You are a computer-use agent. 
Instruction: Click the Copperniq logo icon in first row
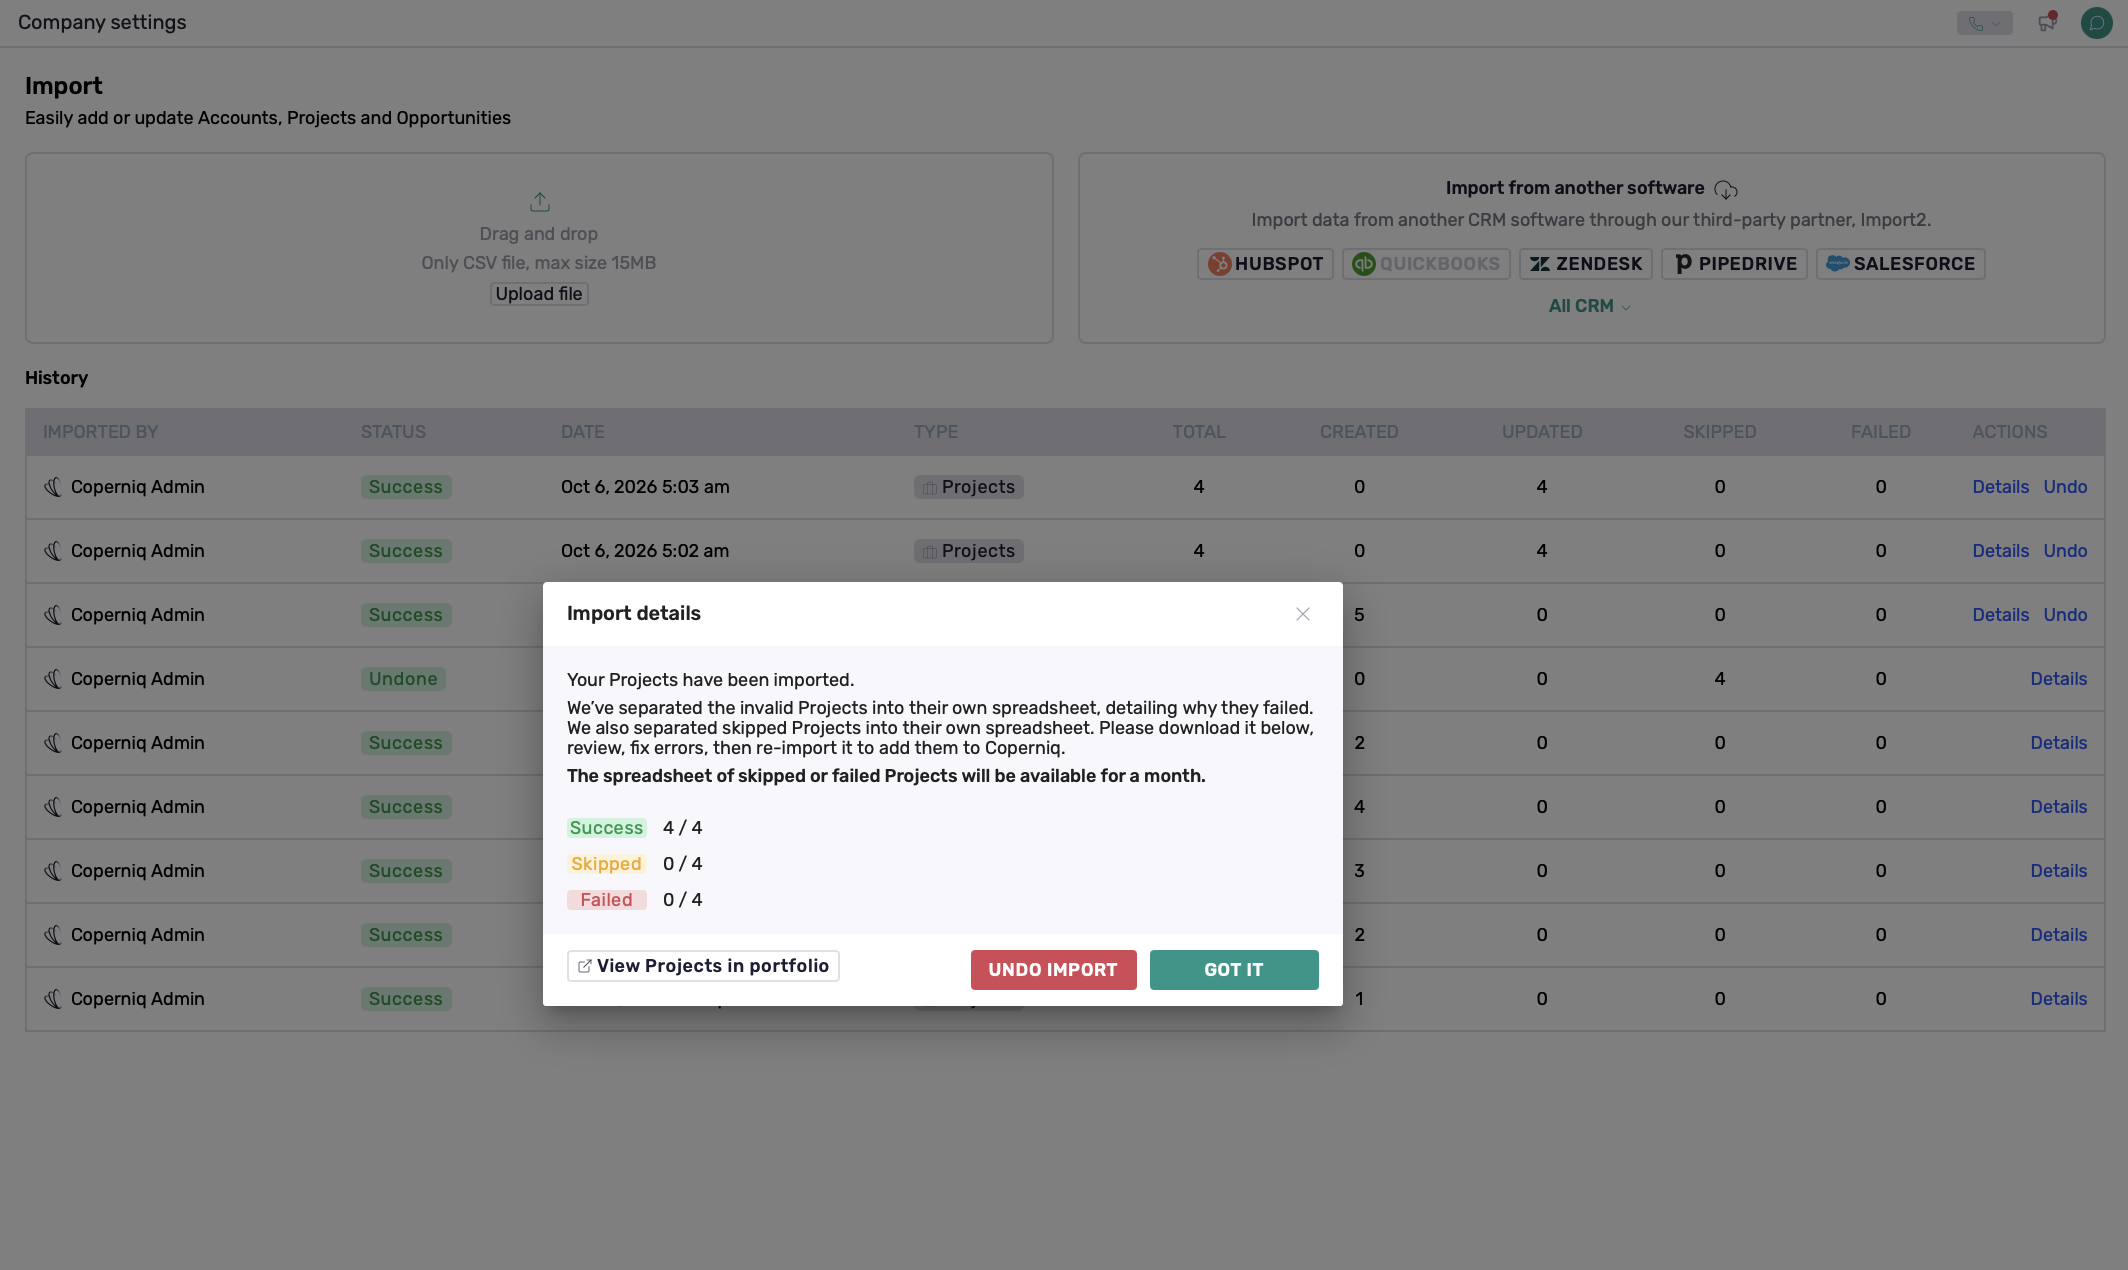point(53,487)
